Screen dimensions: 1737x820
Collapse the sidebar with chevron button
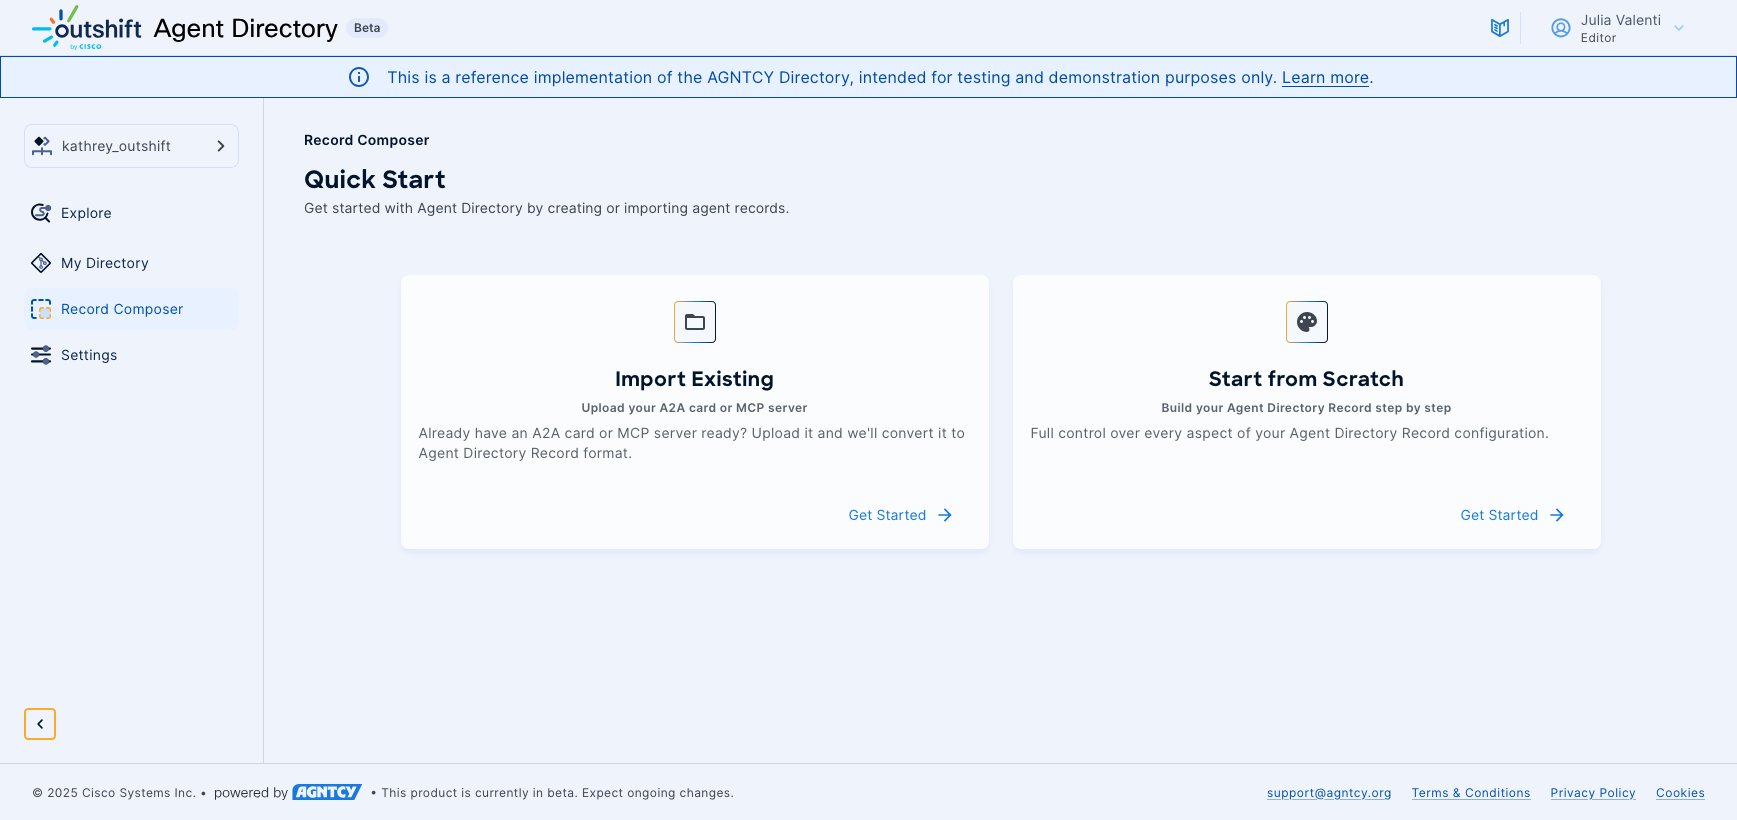pyautogui.click(x=40, y=724)
